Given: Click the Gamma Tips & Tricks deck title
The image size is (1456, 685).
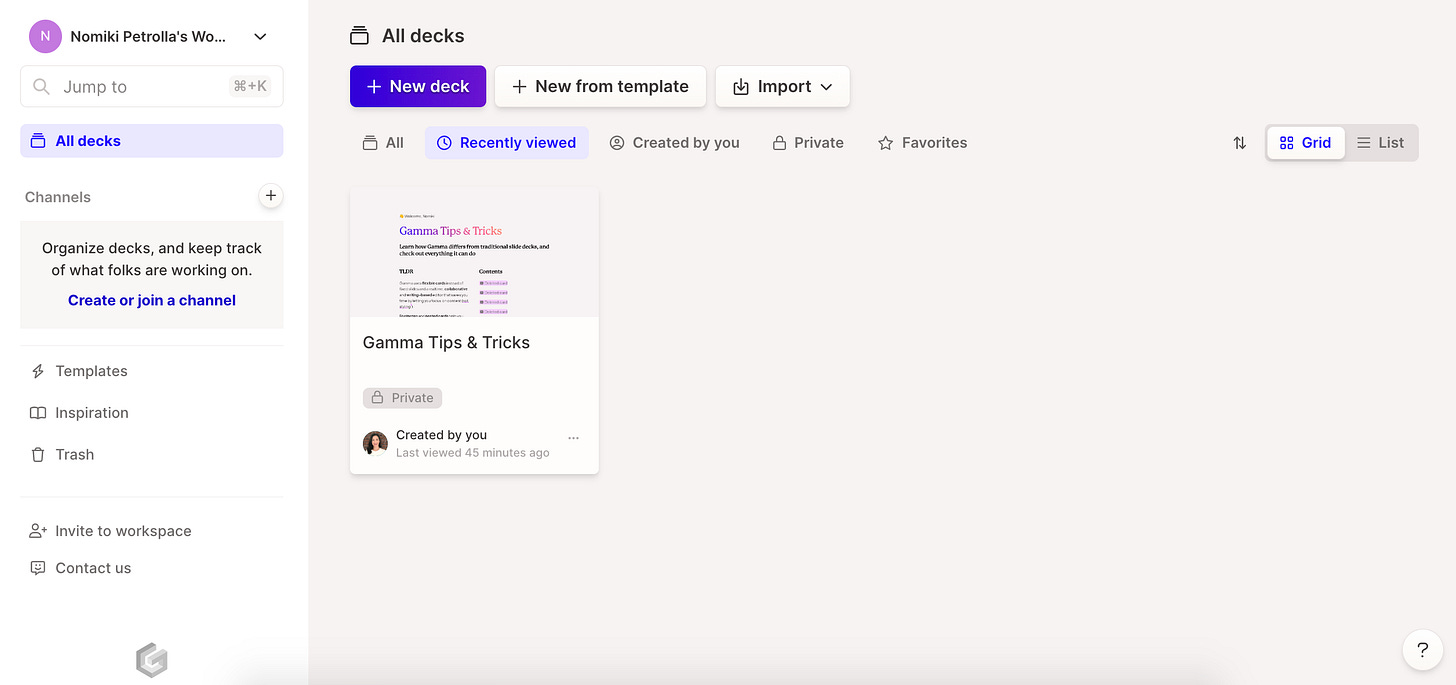Looking at the screenshot, I should pyautogui.click(x=446, y=343).
